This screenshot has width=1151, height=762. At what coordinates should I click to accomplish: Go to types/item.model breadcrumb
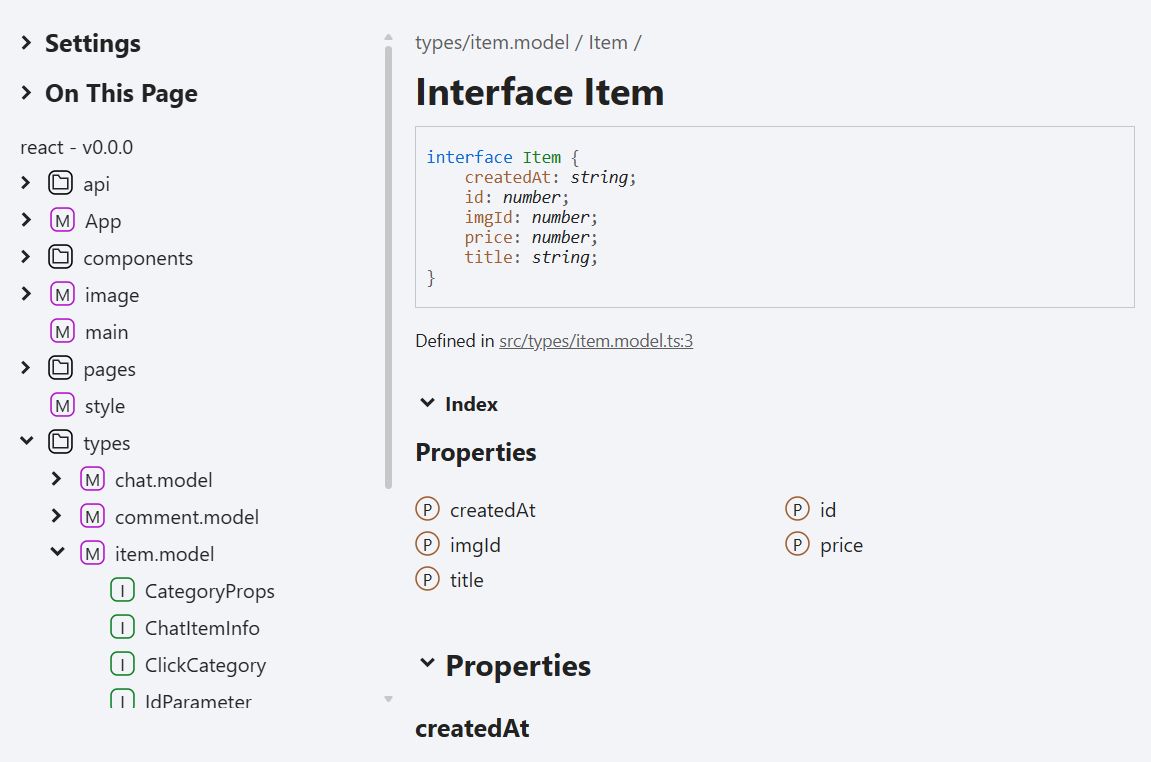pos(492,43)
